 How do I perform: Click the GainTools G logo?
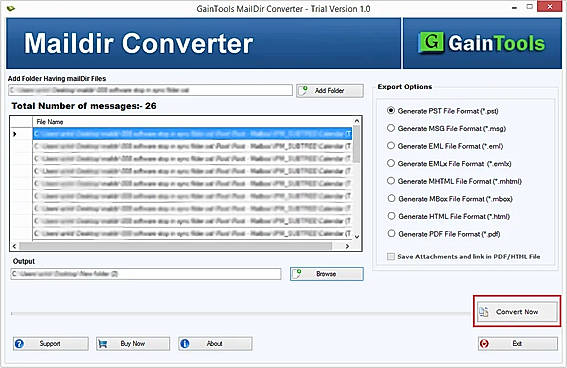coord(431,43)
